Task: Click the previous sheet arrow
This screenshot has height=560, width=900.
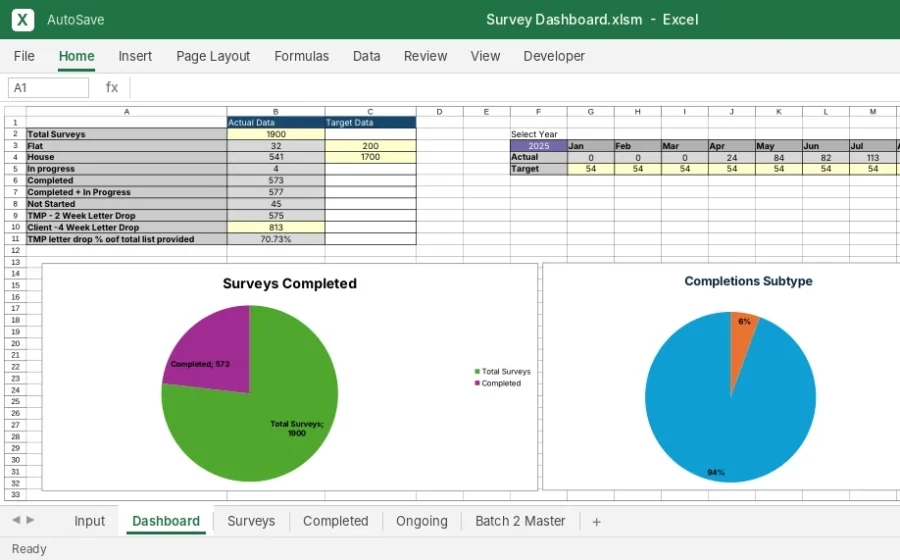Action: point(16,520)
